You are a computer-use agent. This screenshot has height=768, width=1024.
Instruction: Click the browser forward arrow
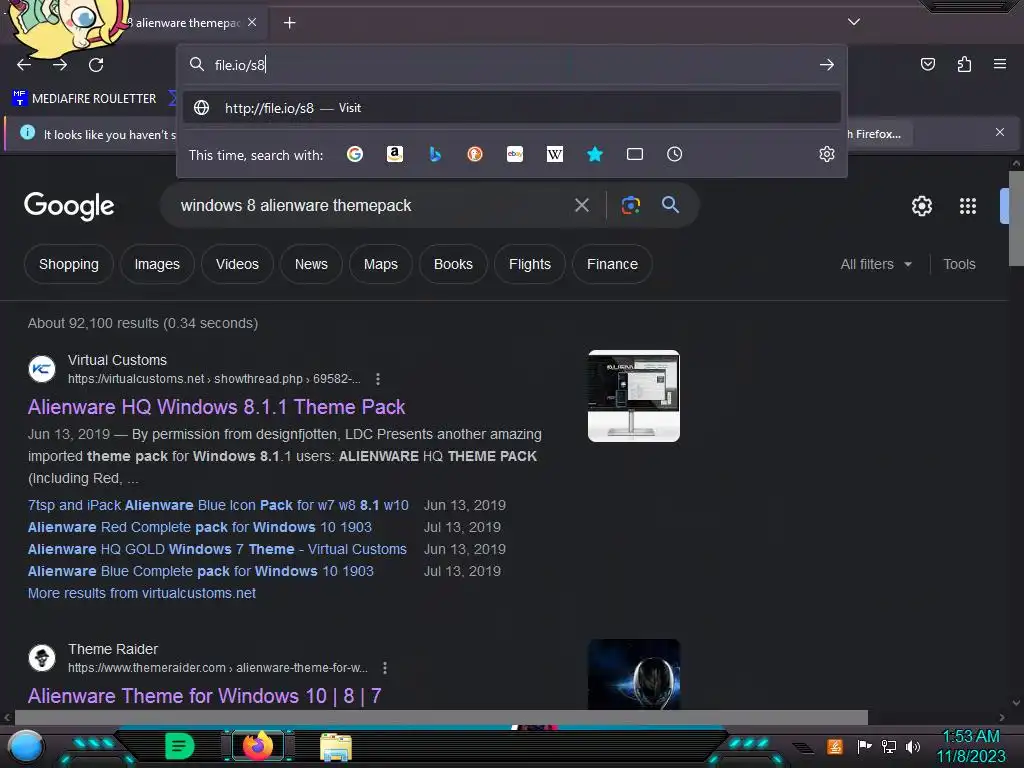pyautogui.click(x=60, y=65)
